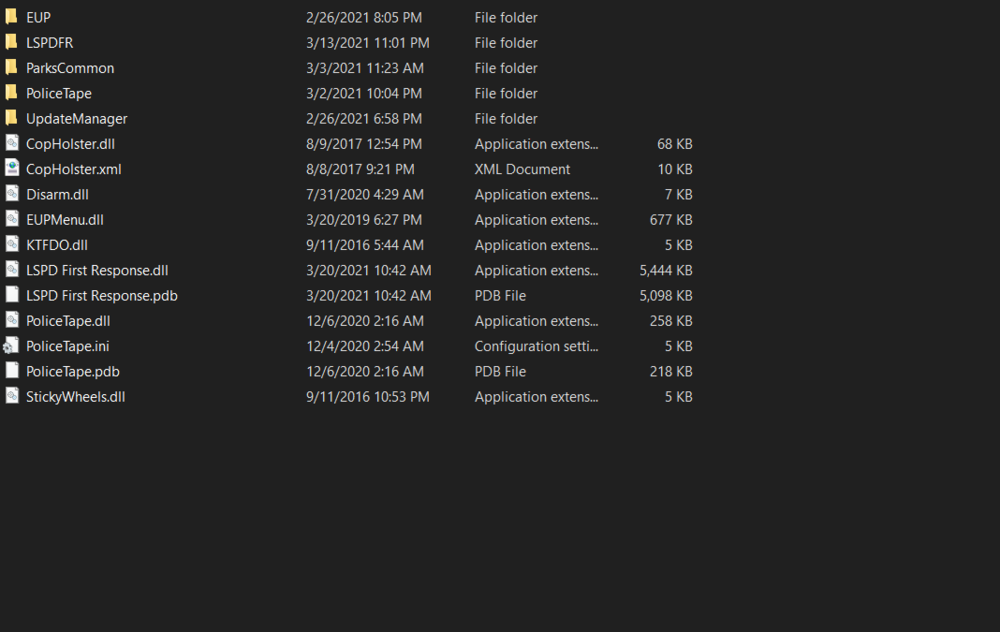Click the configuration icon beside PoliceTape.ini
The width and height of the screenshot is (1000, 632).
pos(12,345)
